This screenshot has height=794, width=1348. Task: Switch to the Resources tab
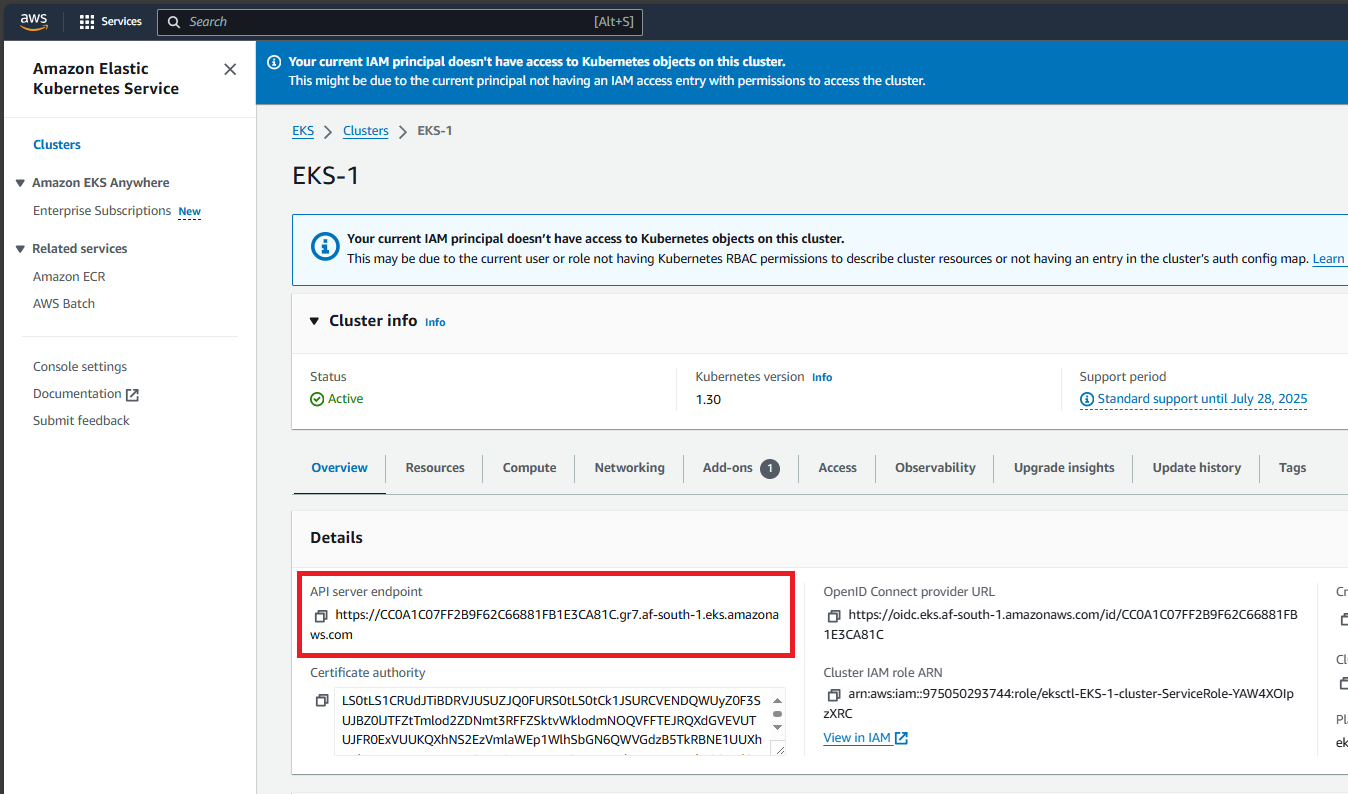click(435, 468)
